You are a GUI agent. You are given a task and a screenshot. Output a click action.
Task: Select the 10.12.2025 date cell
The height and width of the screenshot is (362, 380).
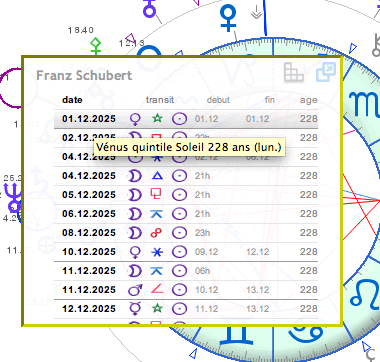89,252
